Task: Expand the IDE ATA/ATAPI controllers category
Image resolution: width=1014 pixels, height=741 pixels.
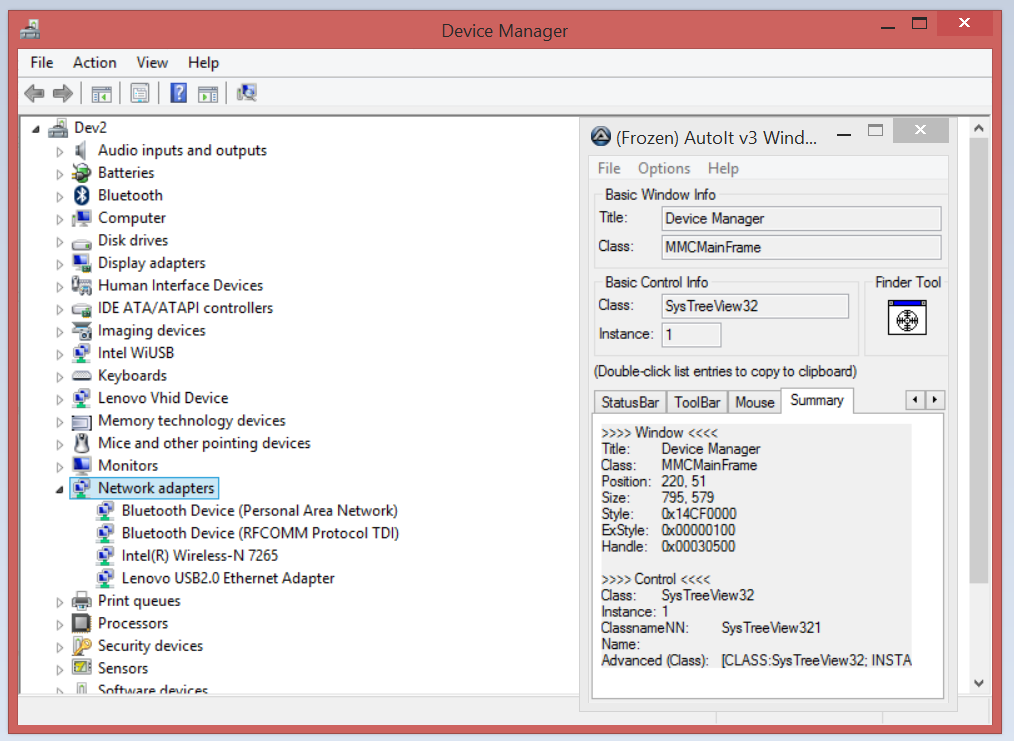Action: 59,309
